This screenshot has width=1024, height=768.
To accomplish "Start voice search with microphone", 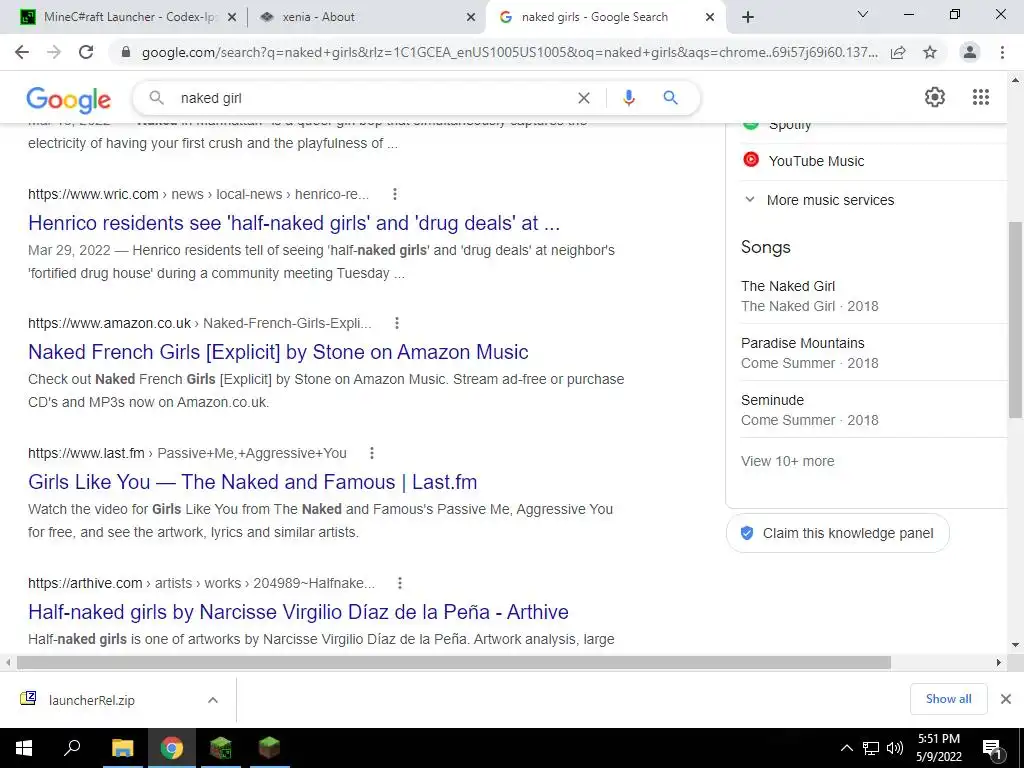I will tap(629, 98).
